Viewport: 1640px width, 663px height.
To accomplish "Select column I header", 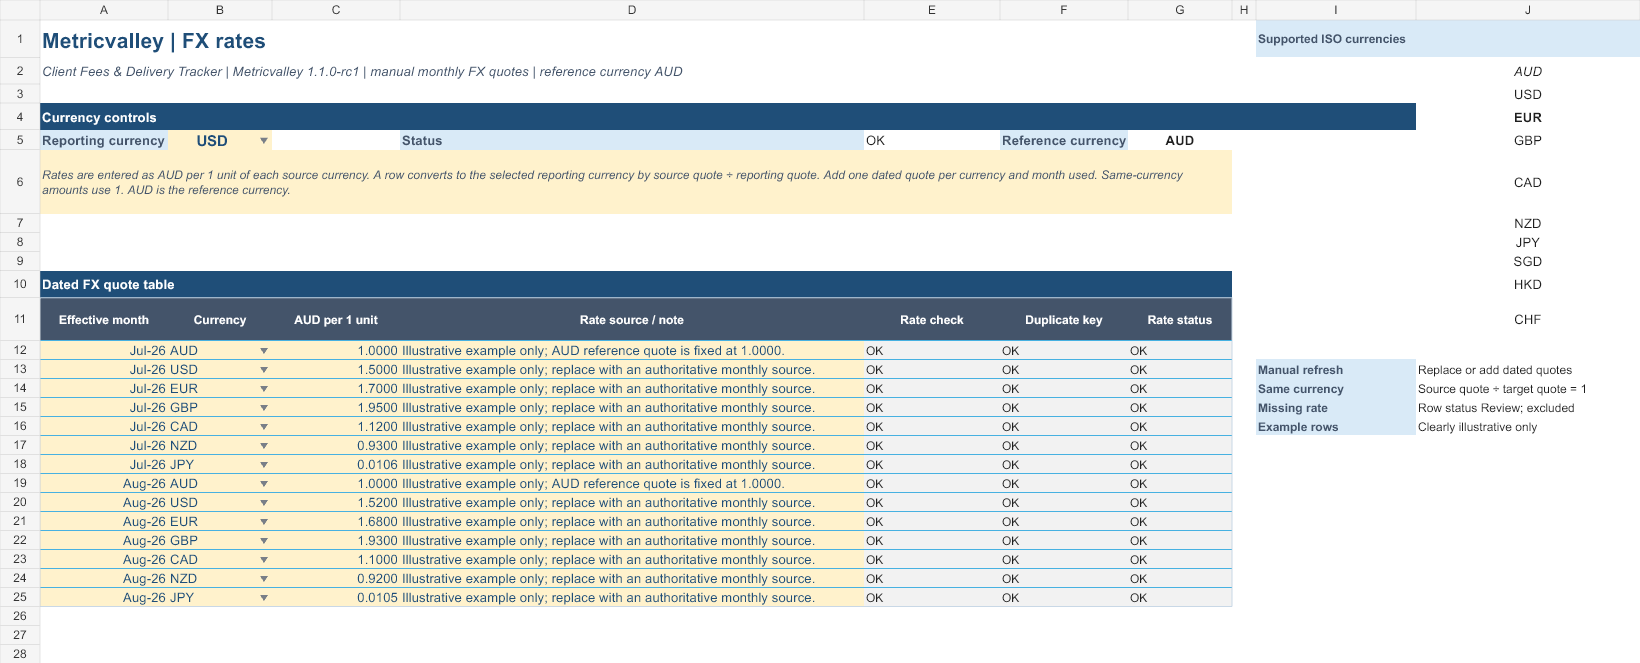I will coord(1336,10).
